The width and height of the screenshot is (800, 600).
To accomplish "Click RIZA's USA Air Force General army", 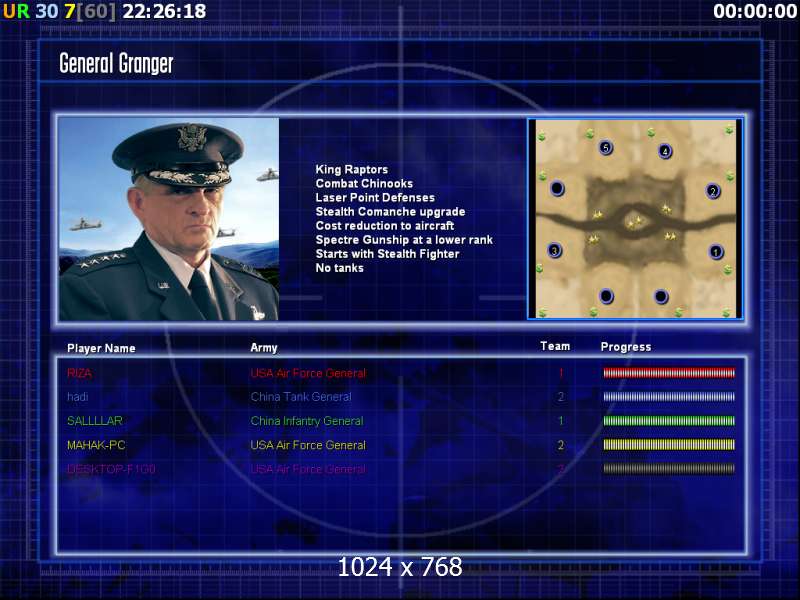I will pyautogui.click(x=308, y=373).
